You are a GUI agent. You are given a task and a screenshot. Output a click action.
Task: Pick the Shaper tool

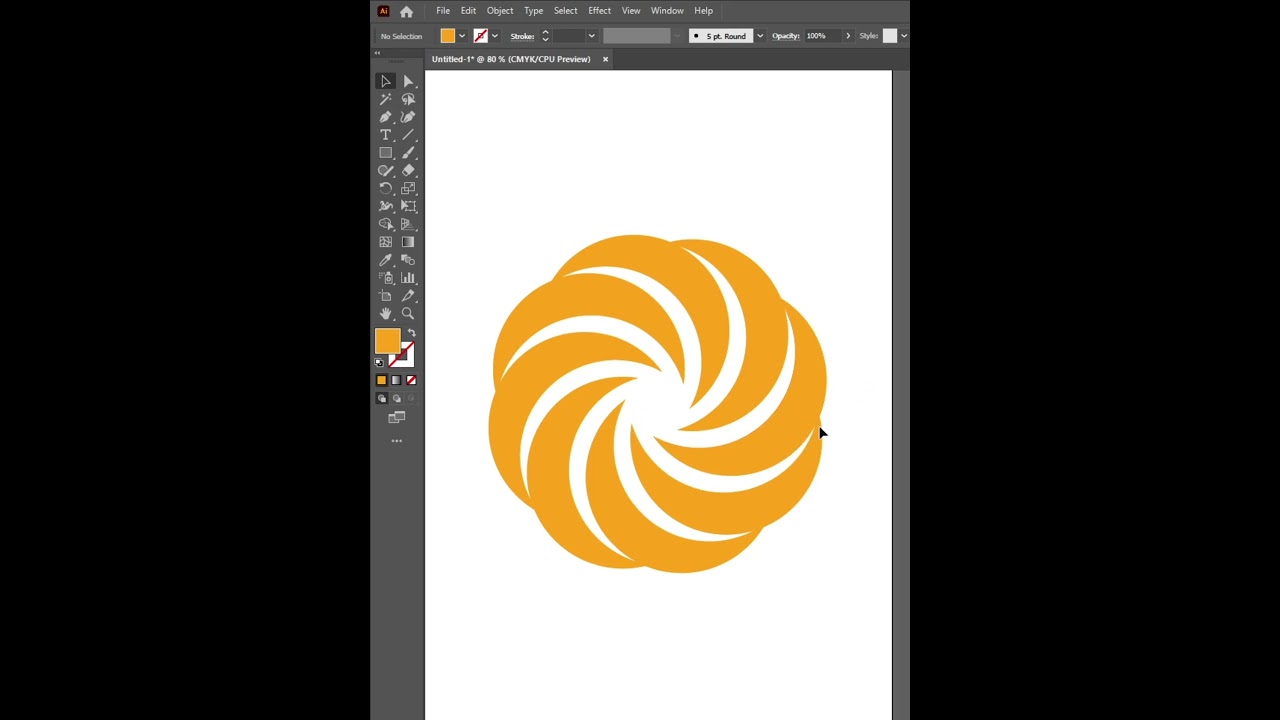[386, 171]
